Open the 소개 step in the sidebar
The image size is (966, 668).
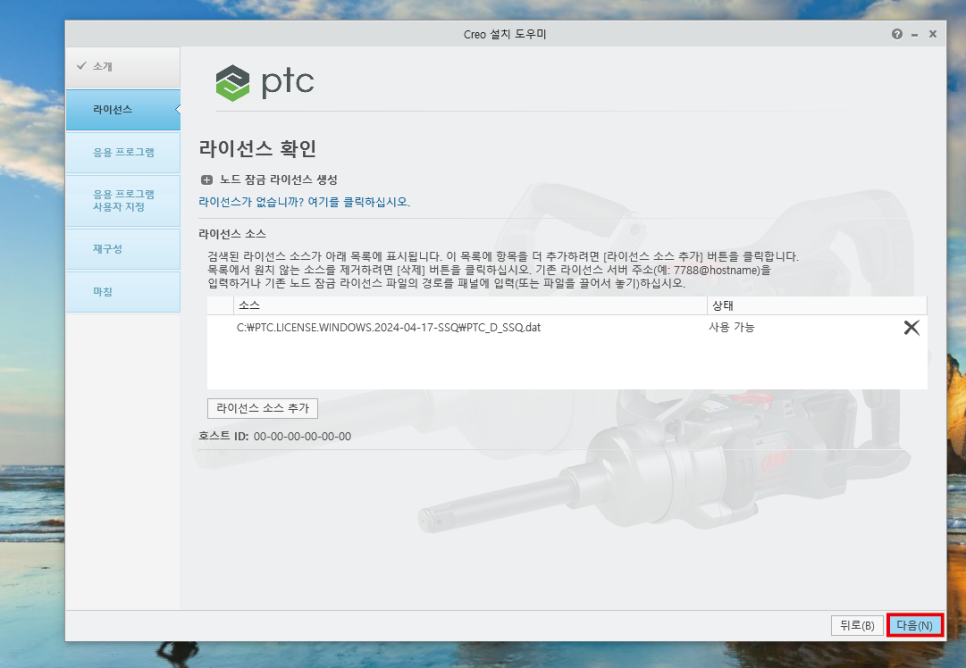point(123,67)
